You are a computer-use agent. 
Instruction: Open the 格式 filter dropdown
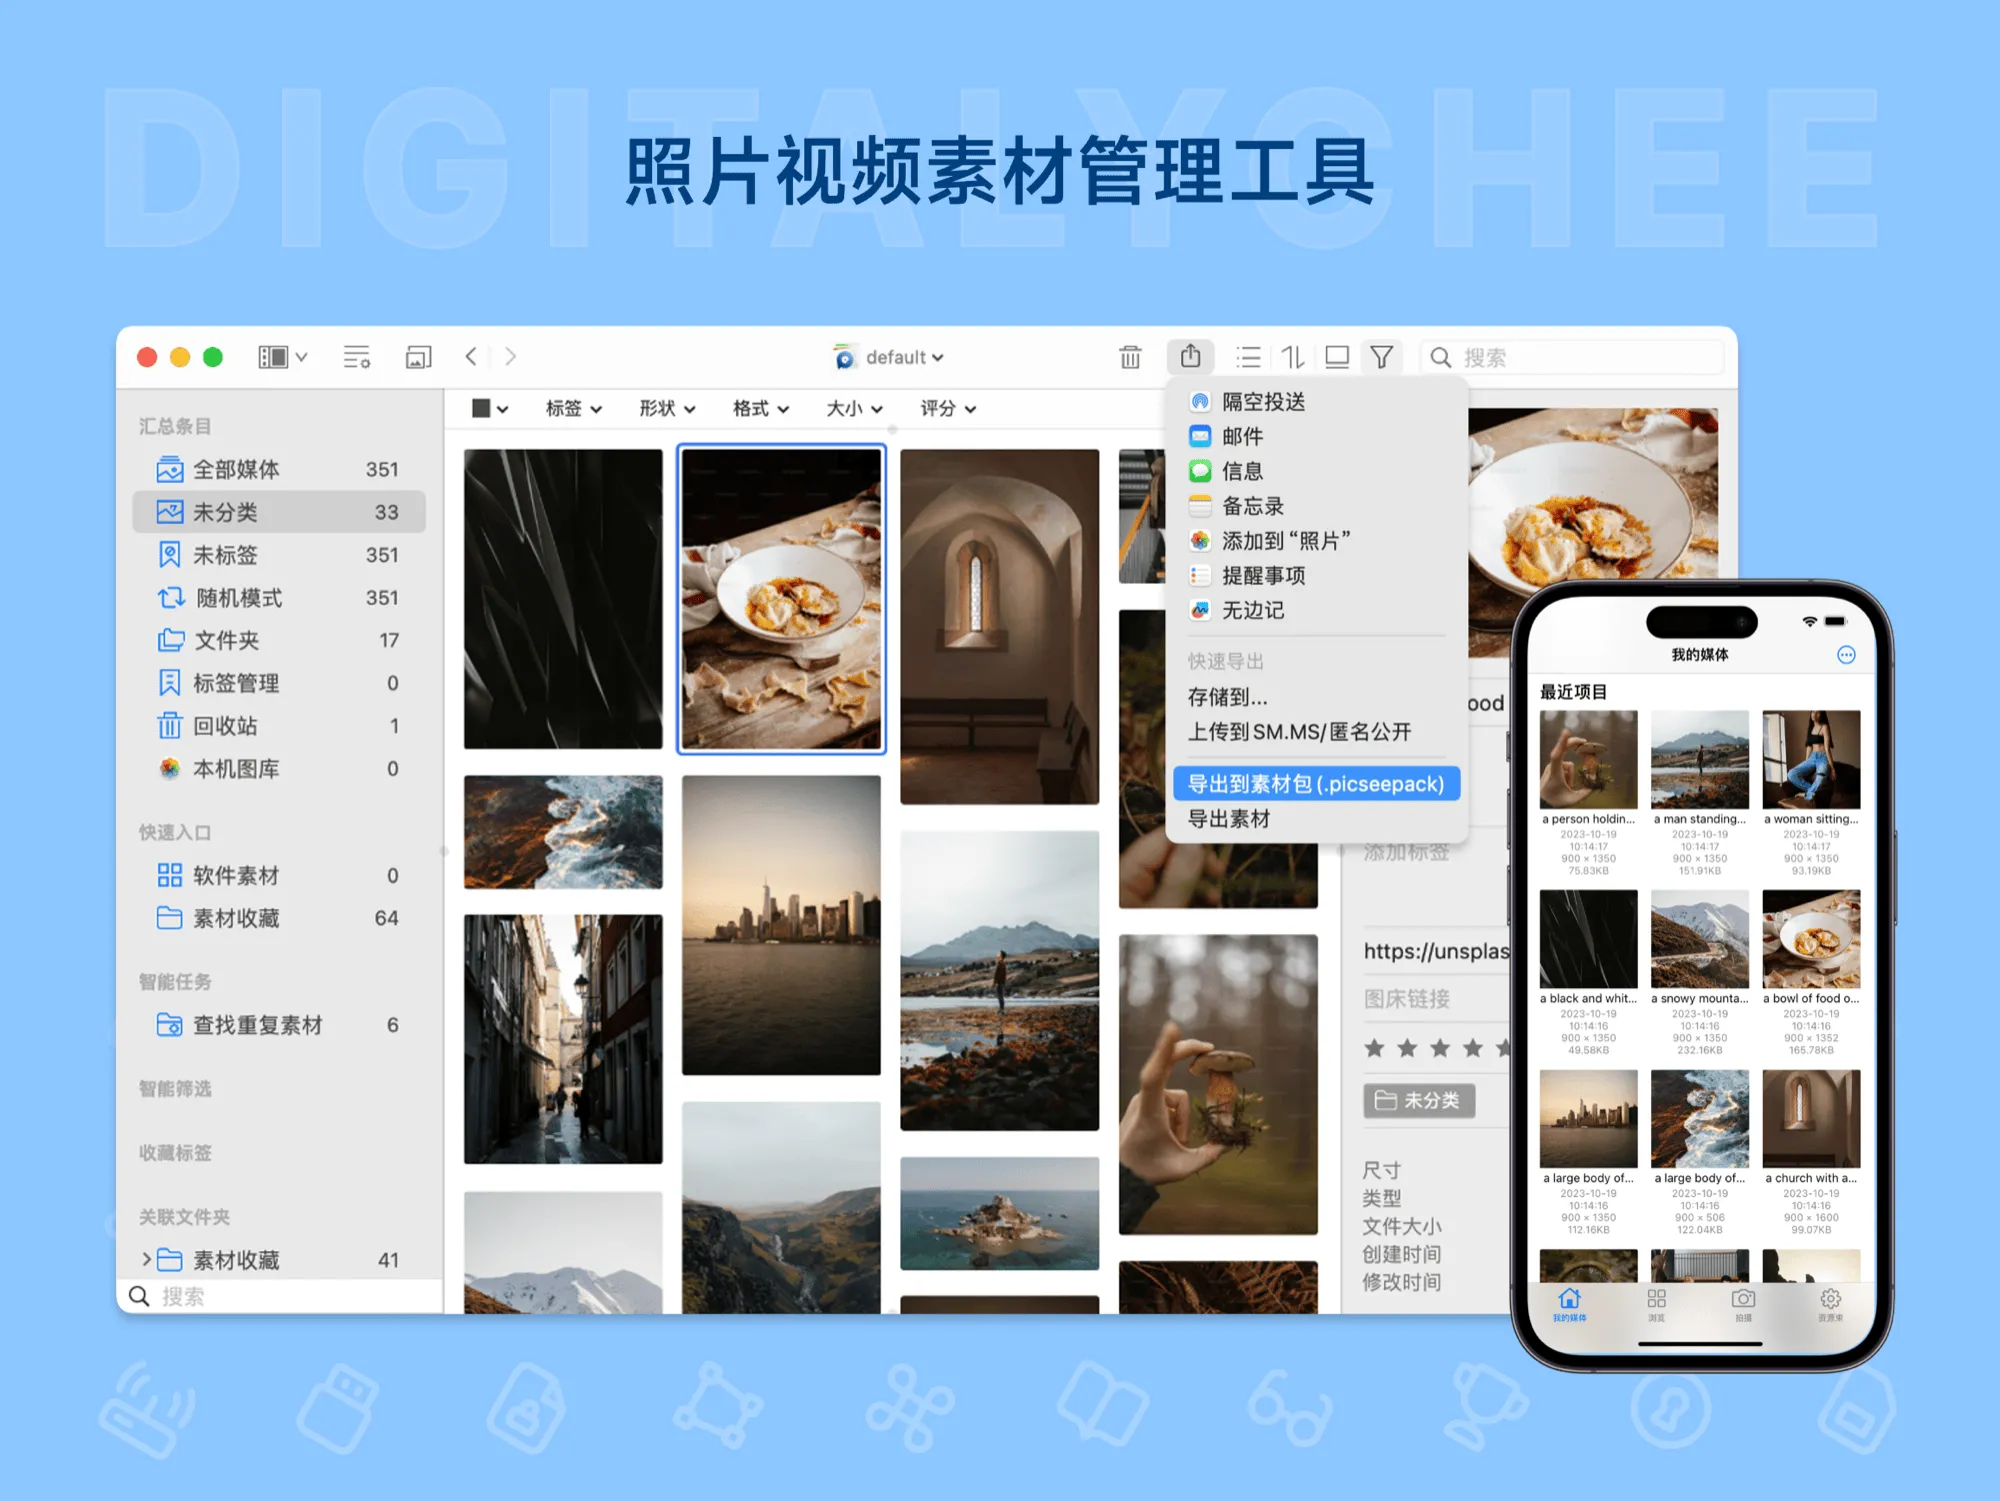(760, 408)
